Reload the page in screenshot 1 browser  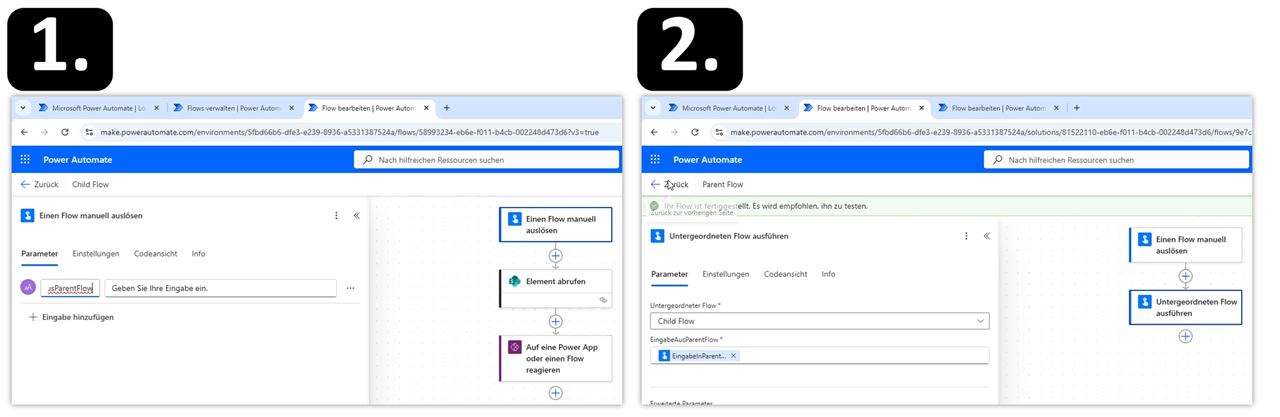[65, 132]
